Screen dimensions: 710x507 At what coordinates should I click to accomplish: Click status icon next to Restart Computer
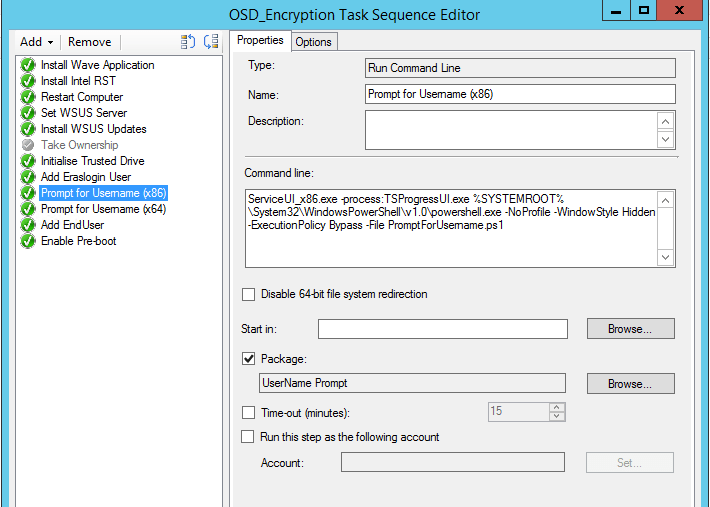(x=28, y=97)
